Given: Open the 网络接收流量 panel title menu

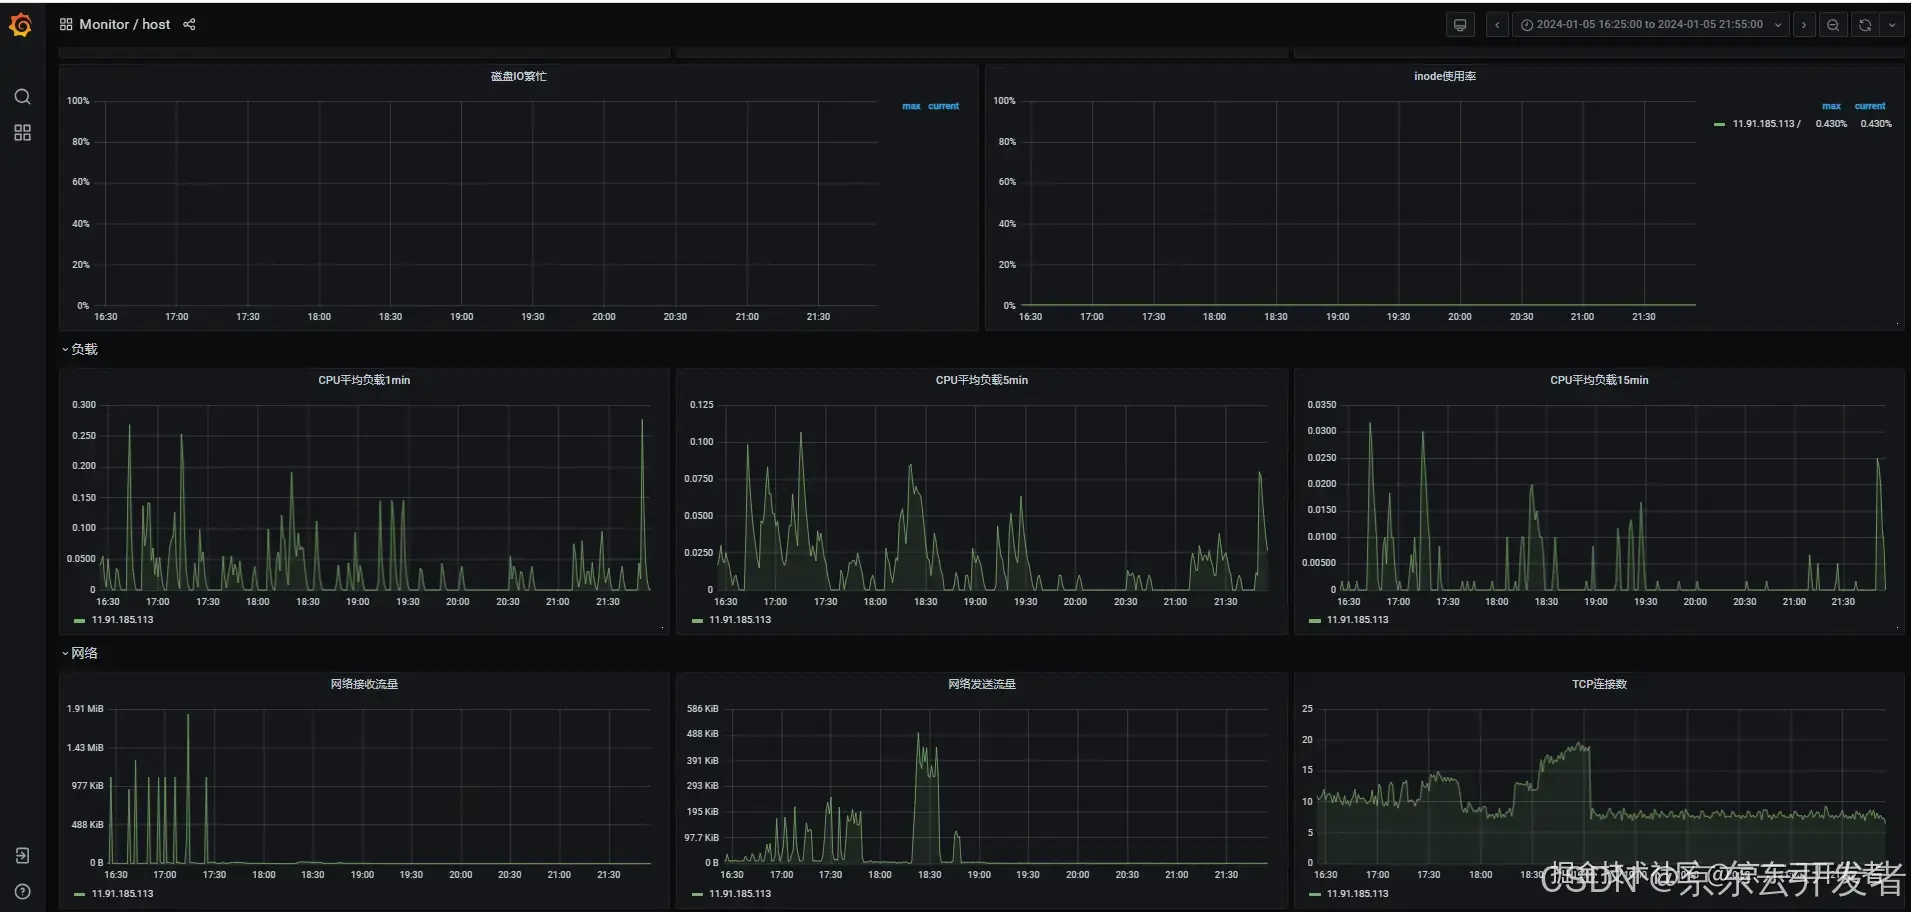Looking at the screenshot, I should pyautogui.click(x=364, y=684).
